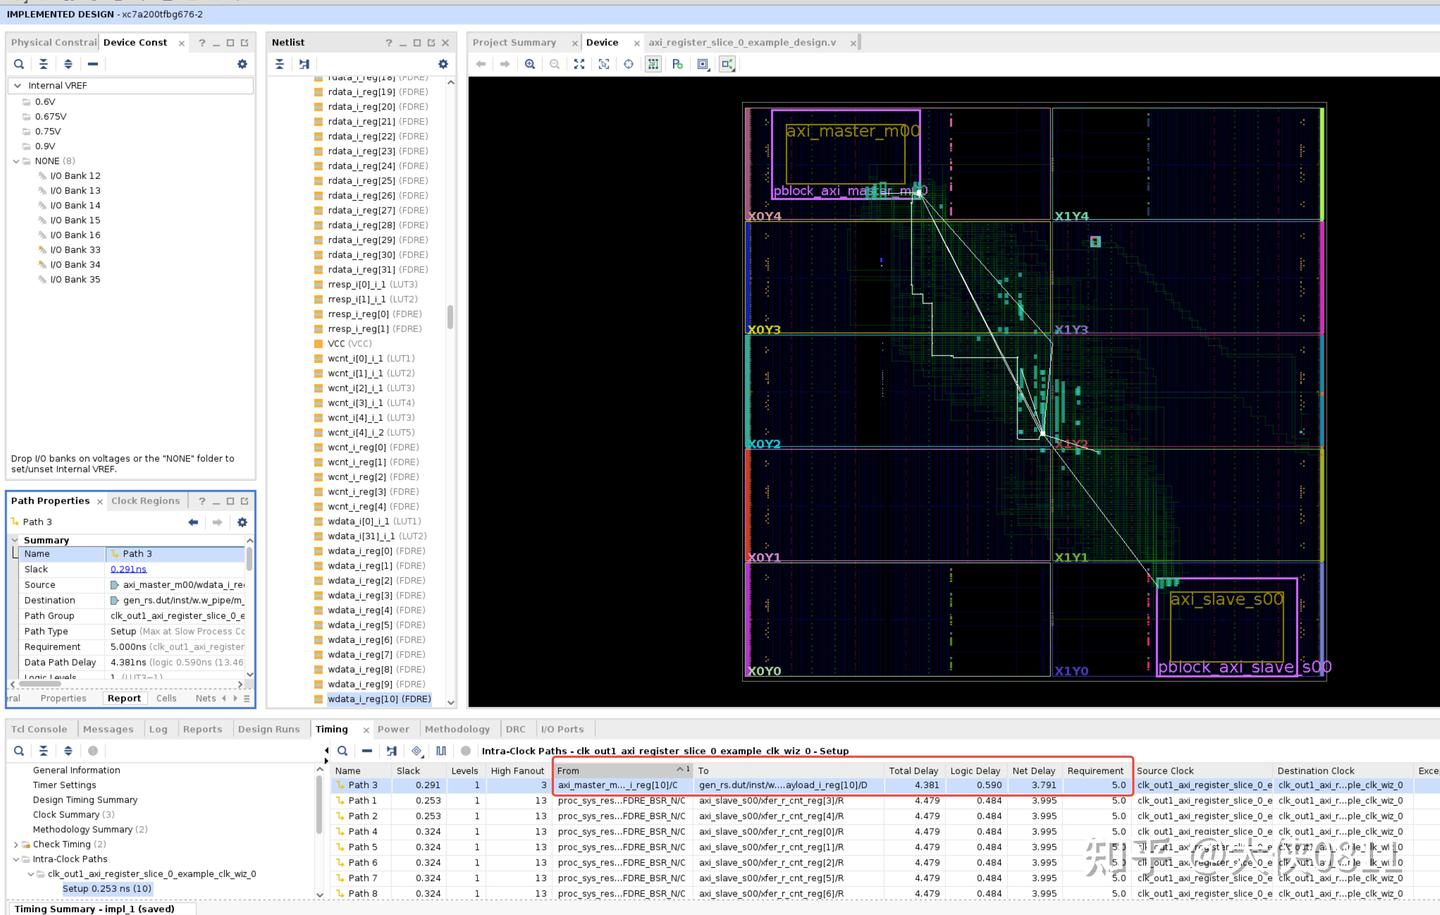Collapse the Internal VREF tree node
Image resolution: width=1440 pixels, height=915 pixels.
(17, 86)
